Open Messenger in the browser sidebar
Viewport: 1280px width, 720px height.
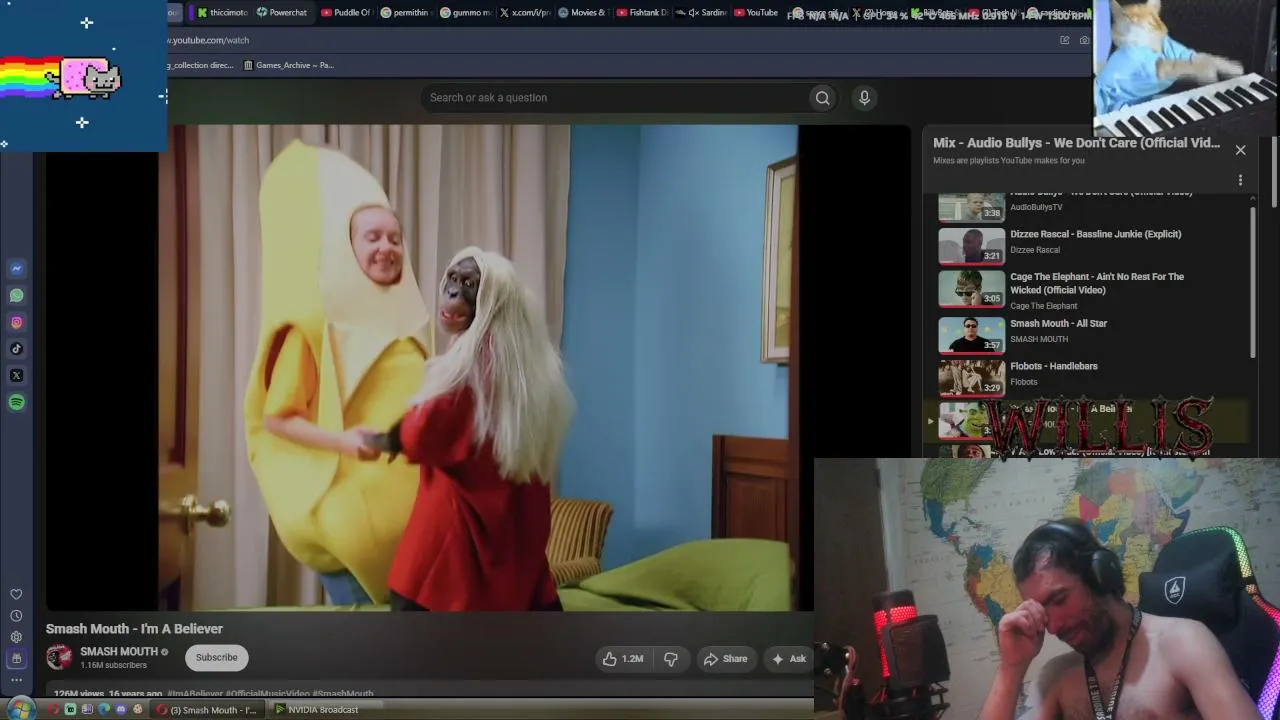pos(16,268)
